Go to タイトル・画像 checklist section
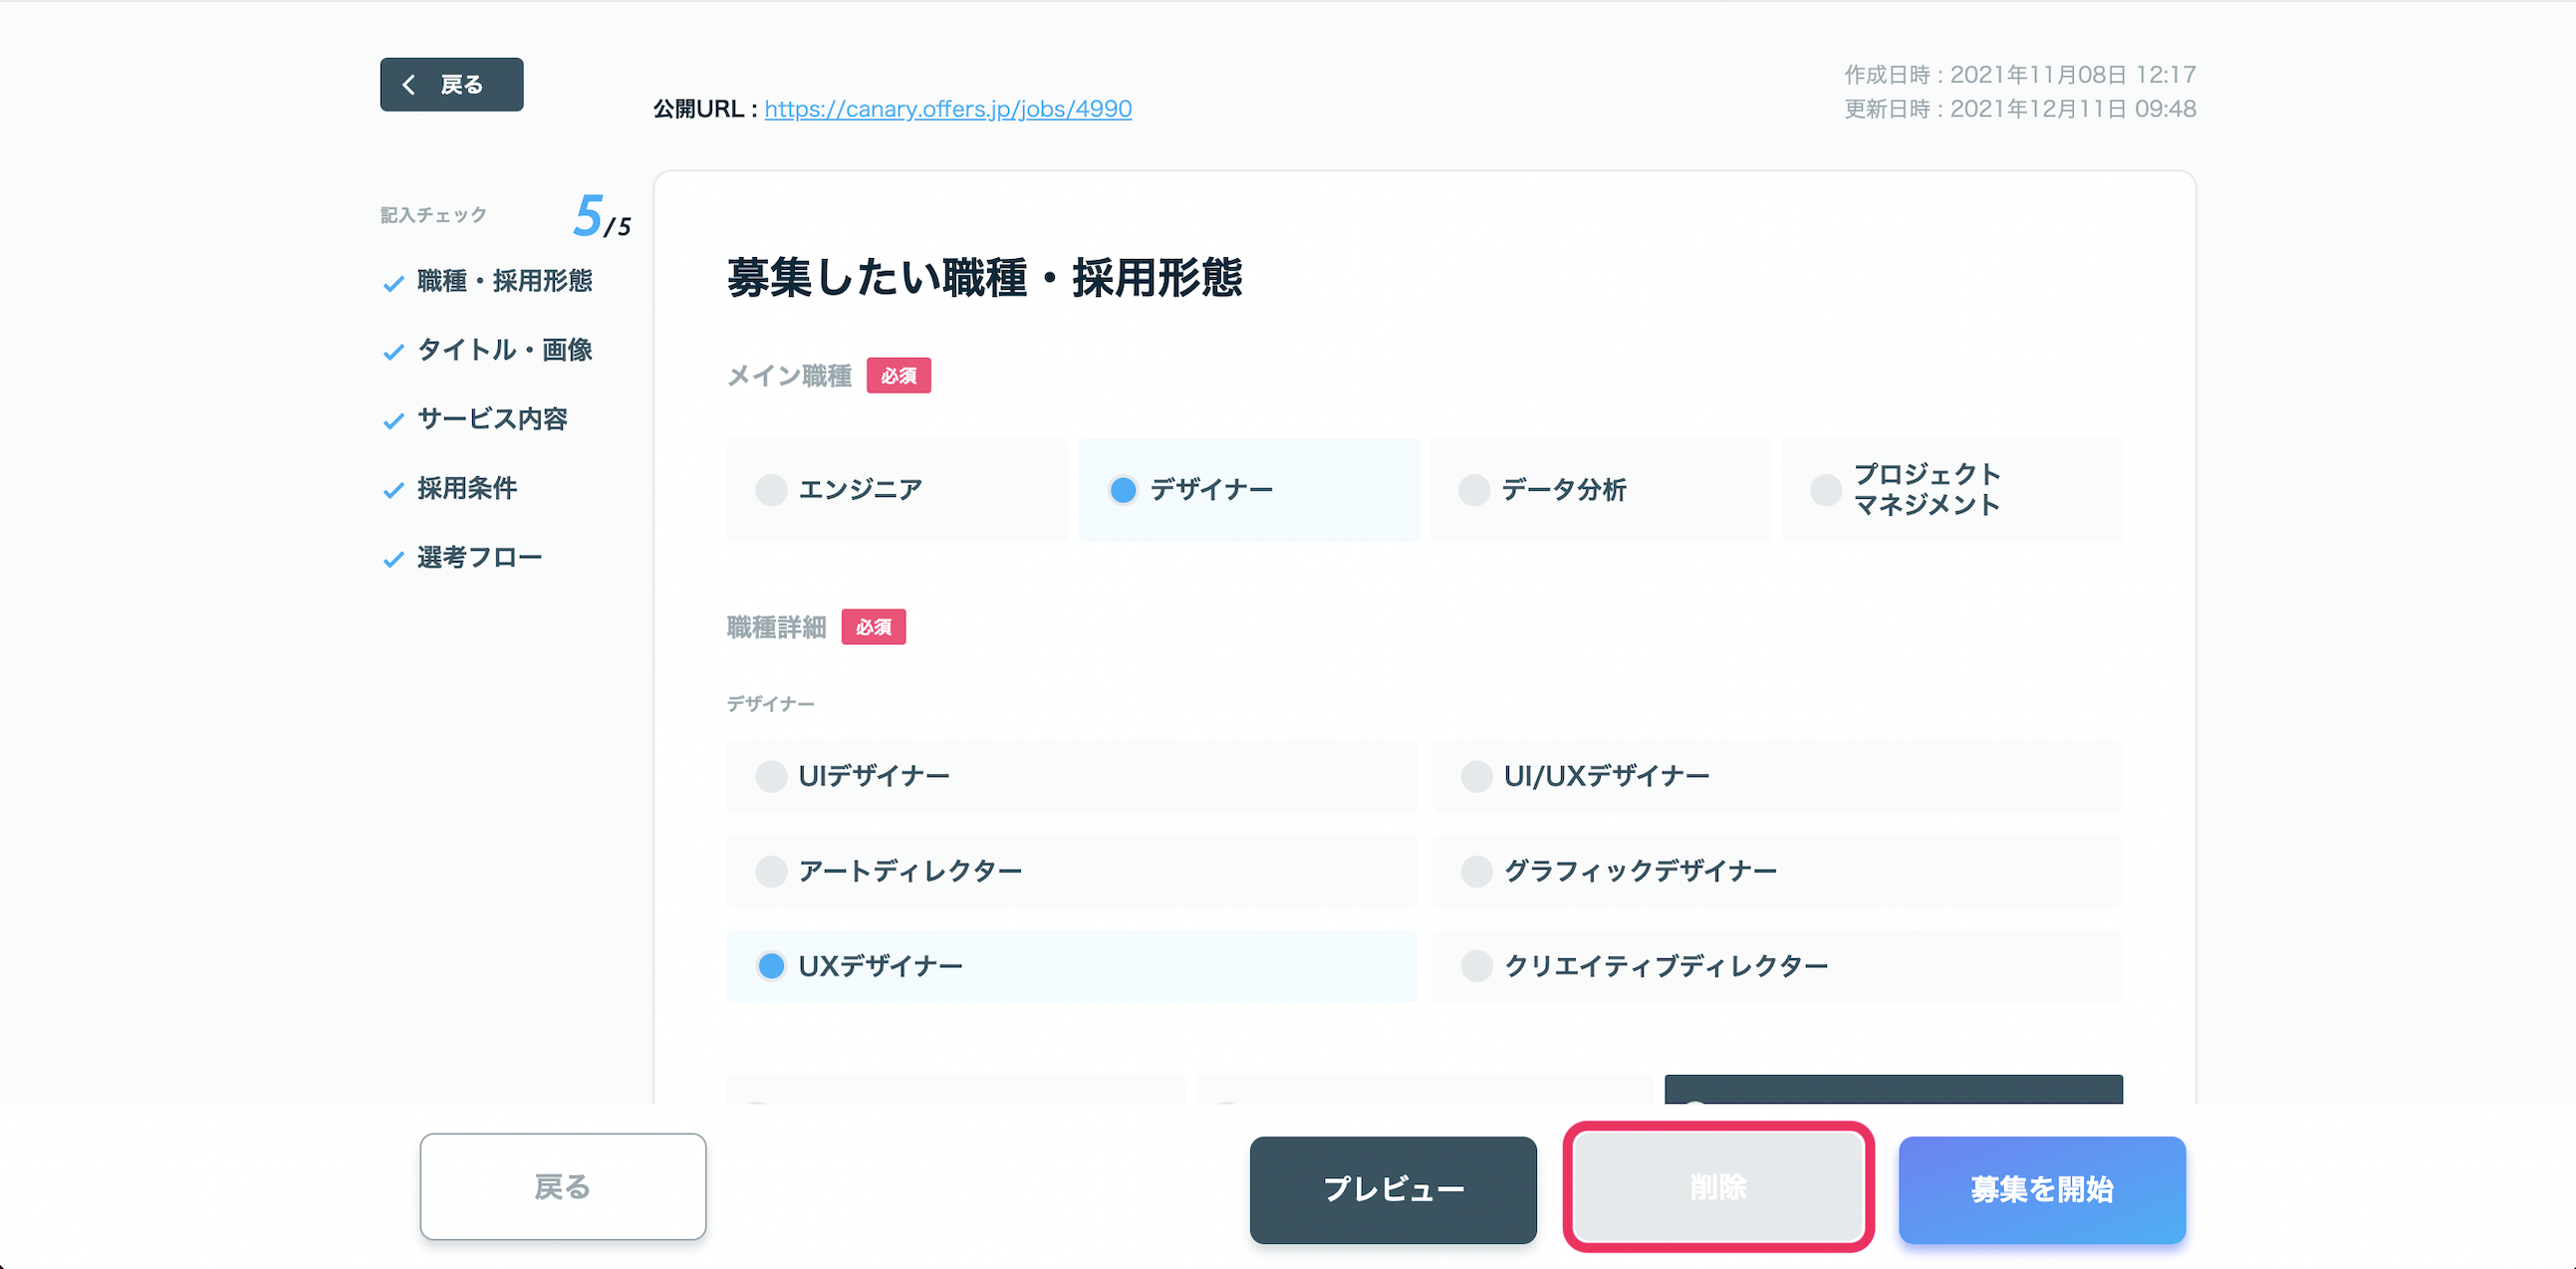This screenshot has width=2576, height=1269. [x=505, y=350]
